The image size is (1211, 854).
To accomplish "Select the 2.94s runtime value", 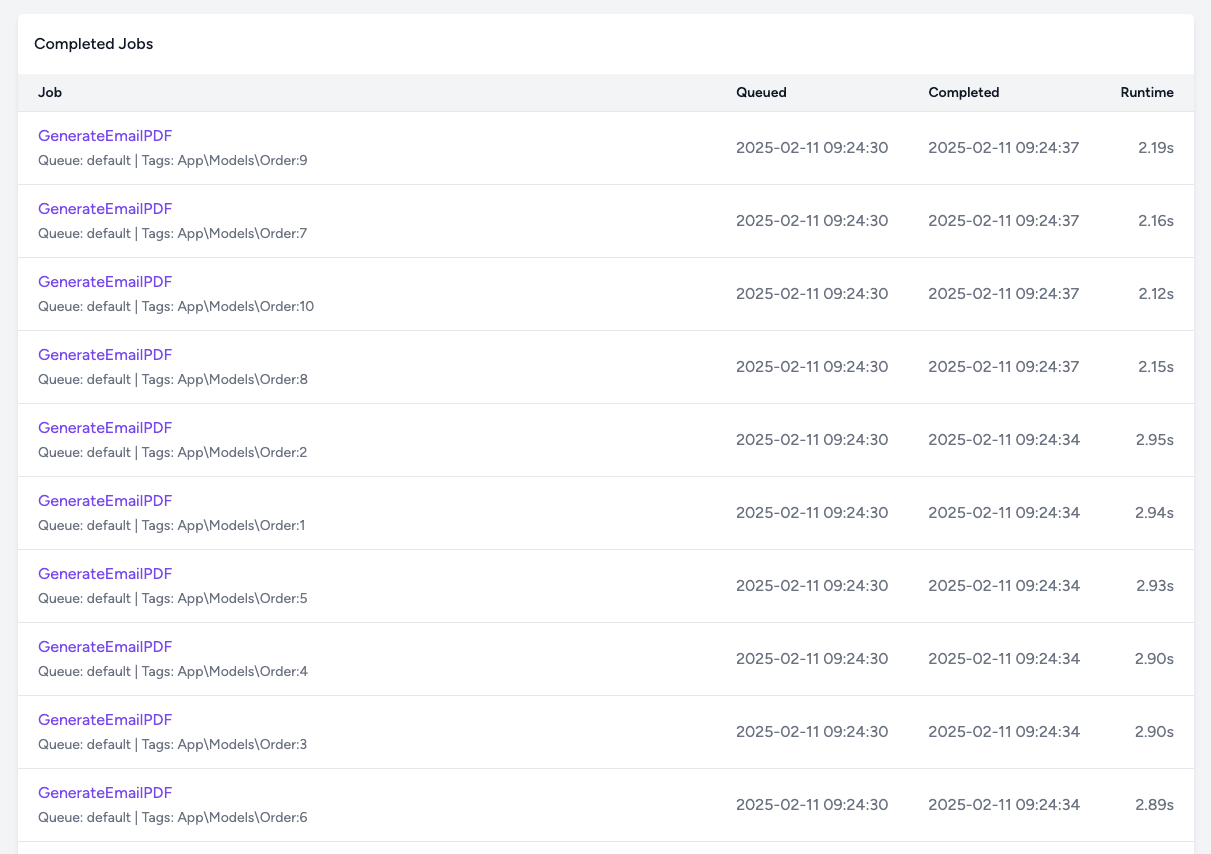I will 1154,513.
